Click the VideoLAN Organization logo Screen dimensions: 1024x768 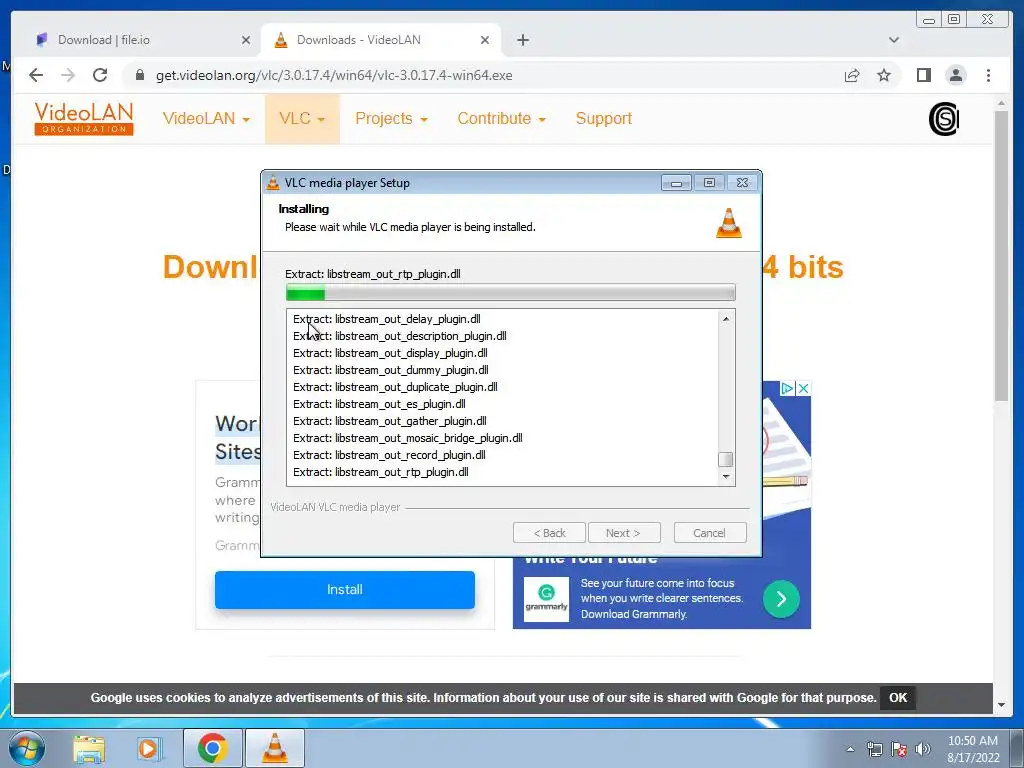[84, 118]
